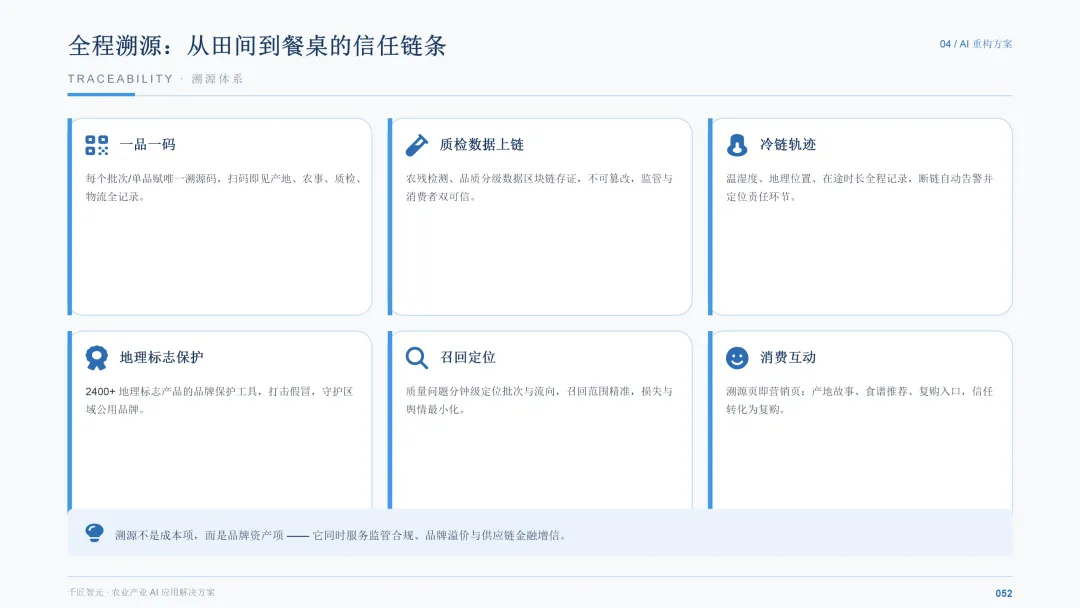The width and height of the screenshot is (1080, 608).
Task: Click the slide heading 全程溯源：从田间到餐桌的信任链条
Action: pos(257,46)
